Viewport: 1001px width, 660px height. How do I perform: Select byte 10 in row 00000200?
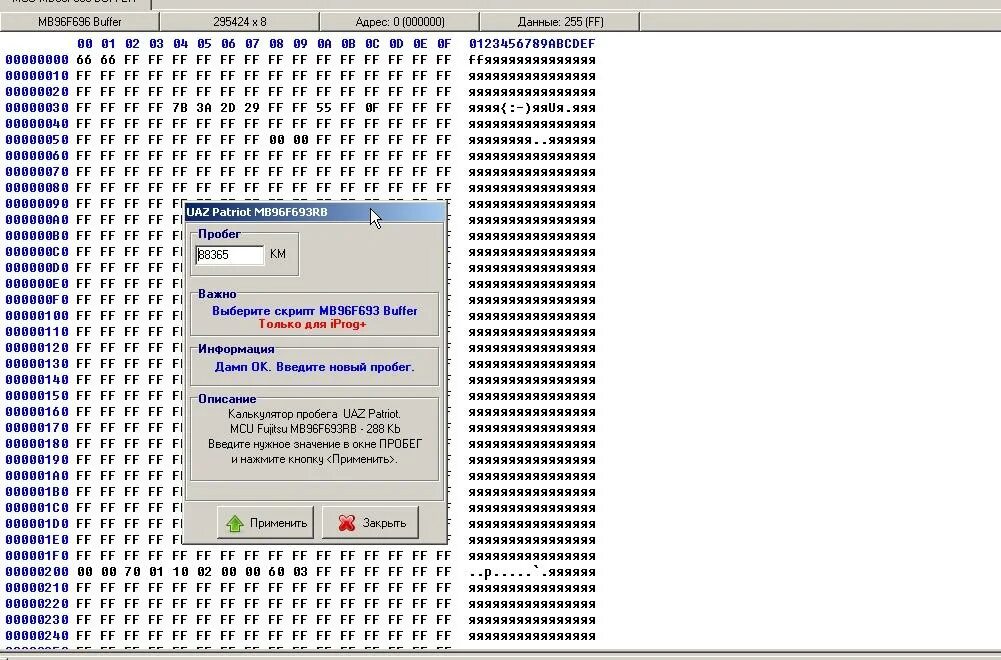180,572
